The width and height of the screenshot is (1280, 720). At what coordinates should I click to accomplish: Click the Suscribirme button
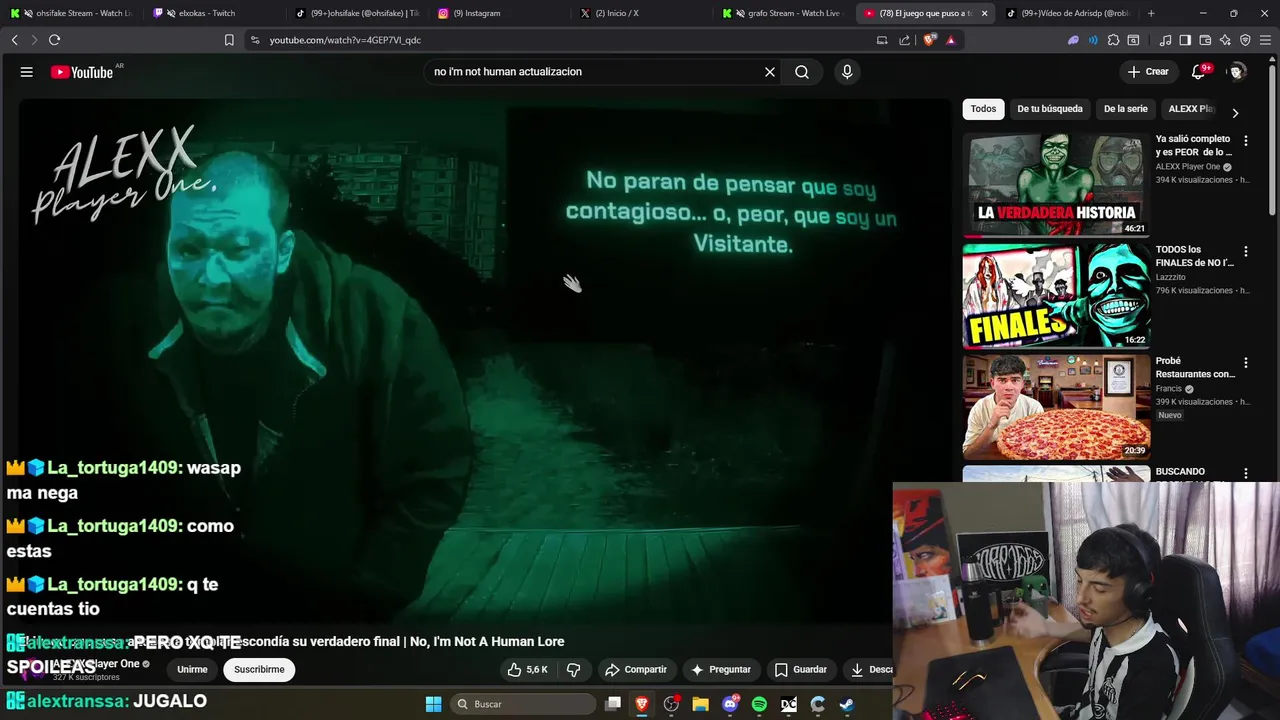(259, 670)
